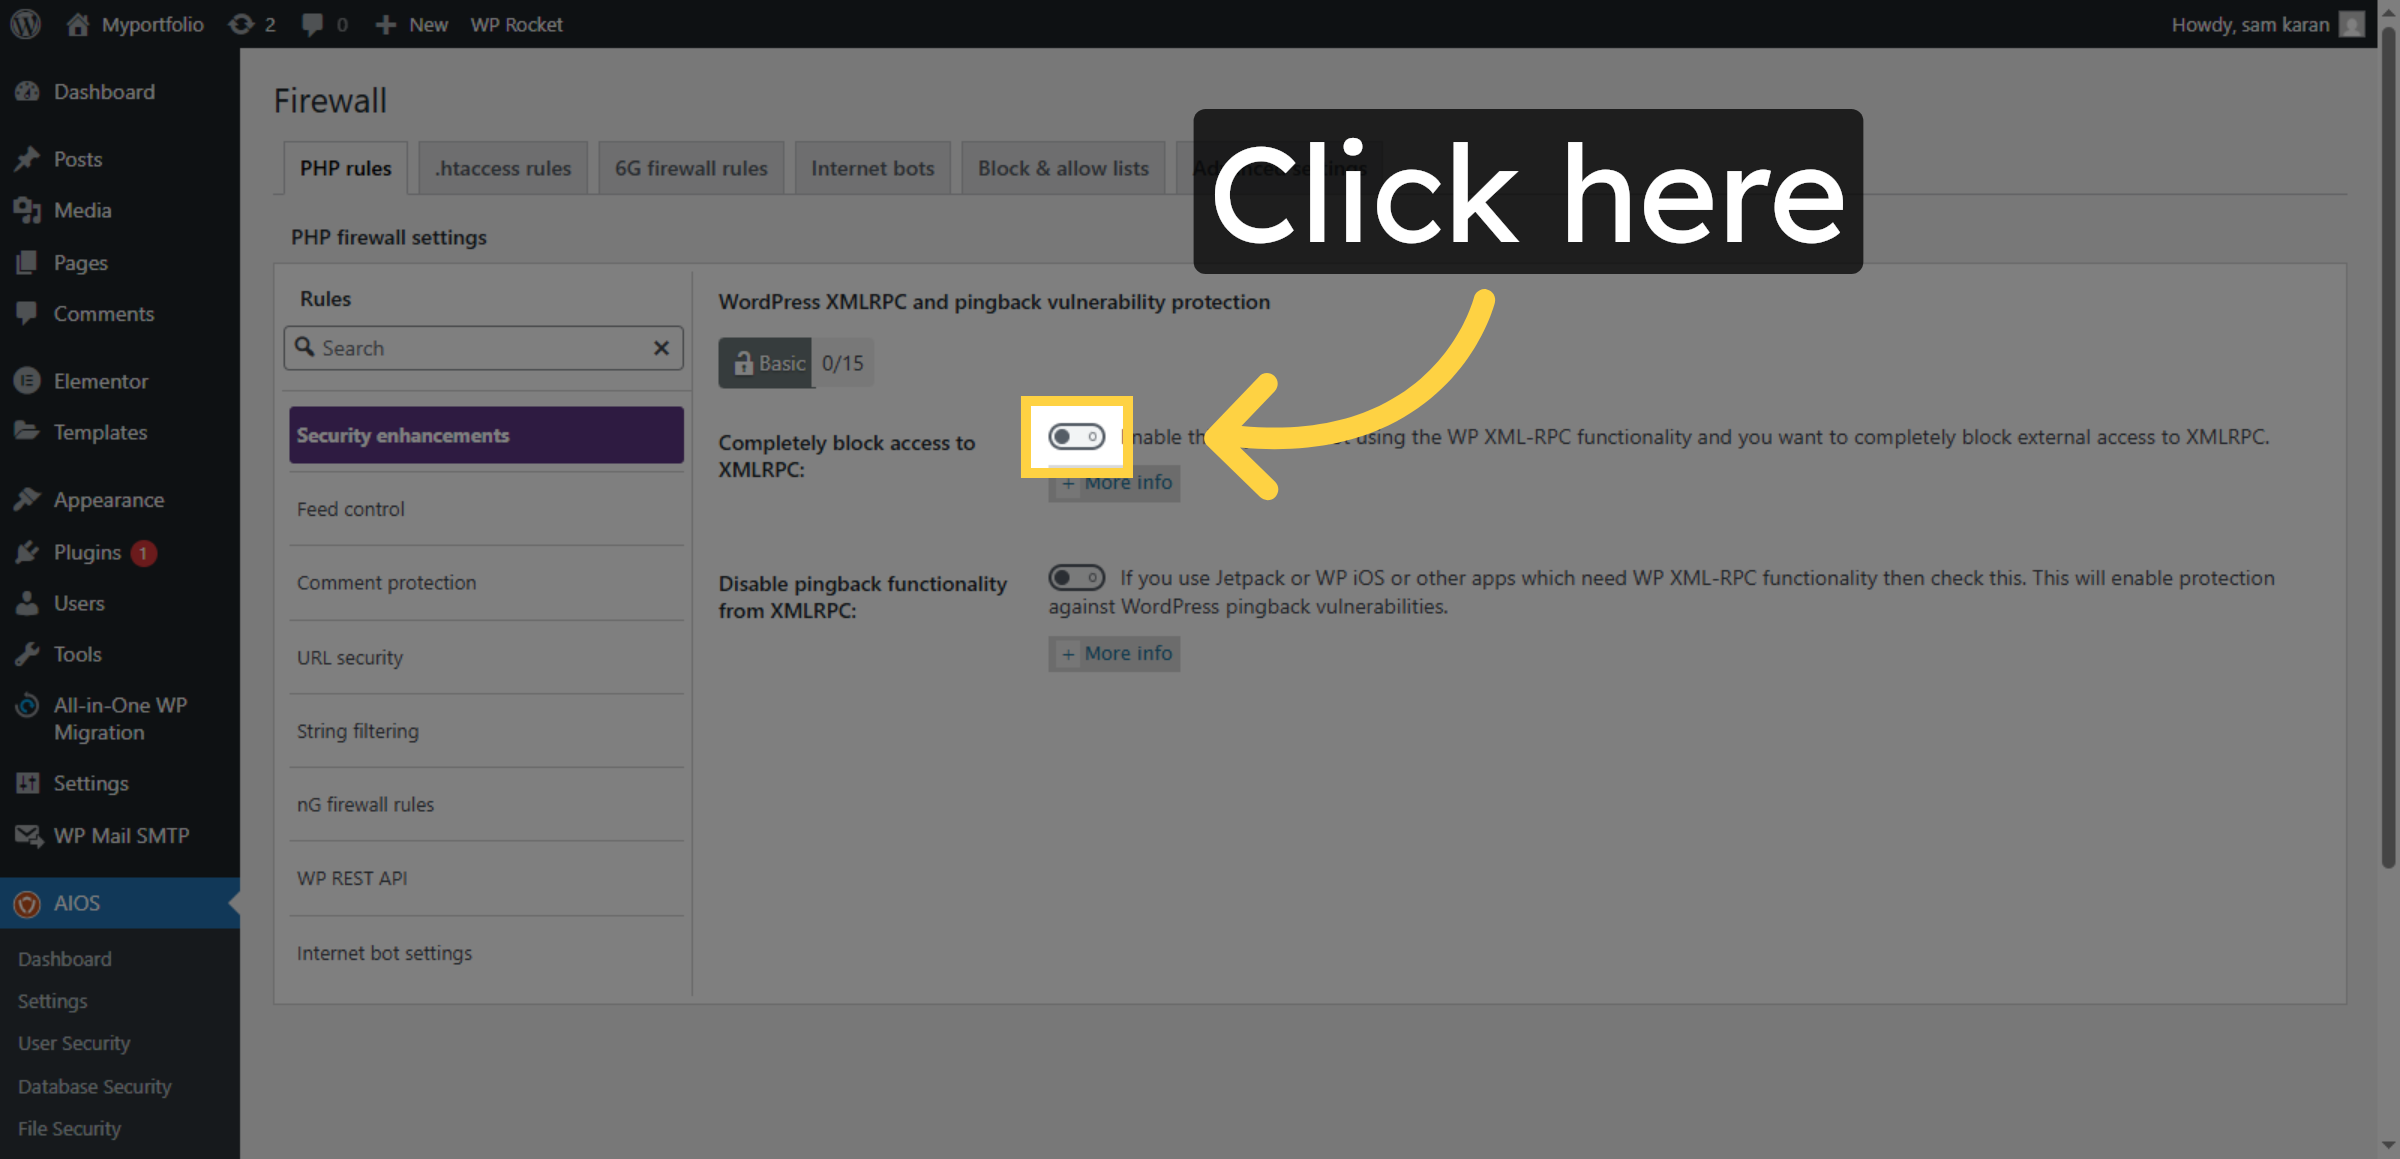Enable the Completely block access to XMLRPC toggle
The height and width of the screenshot is (1159, 2400).
pyautogui.click(x=1077, y=437)
